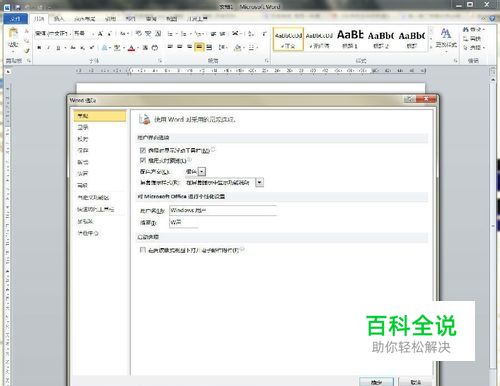
Task: Click the Show paragraph marks icon
Action: pyautogui.click(x=264, y=34)
